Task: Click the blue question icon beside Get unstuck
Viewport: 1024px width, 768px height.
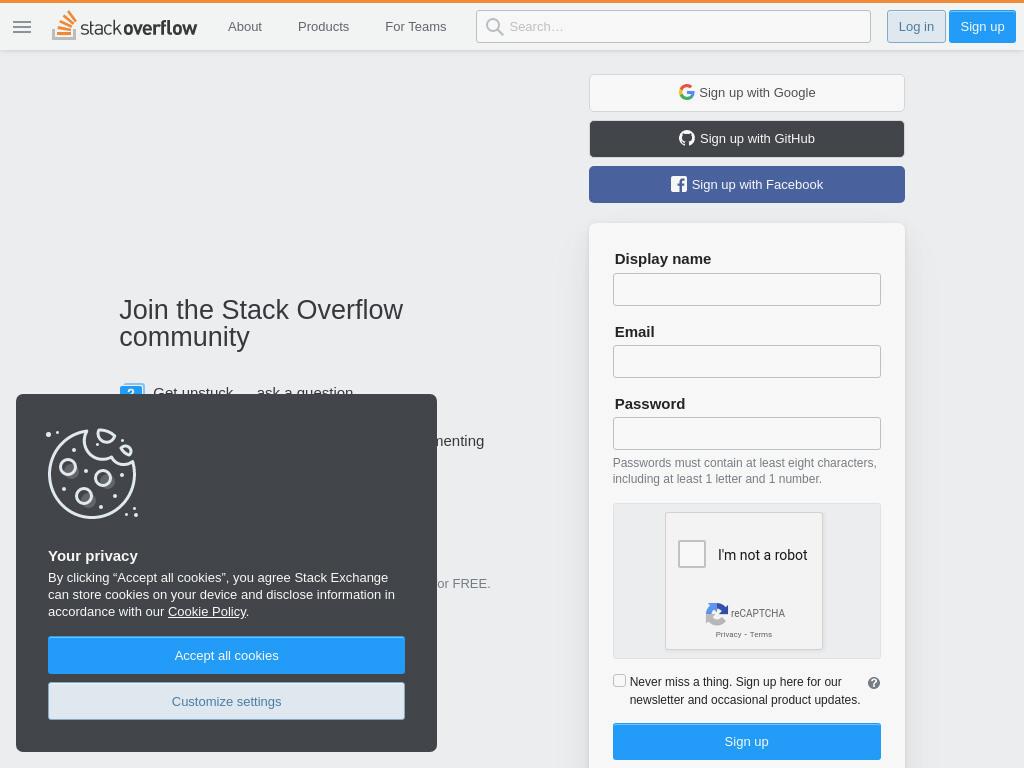Action: tap(132, 390)
